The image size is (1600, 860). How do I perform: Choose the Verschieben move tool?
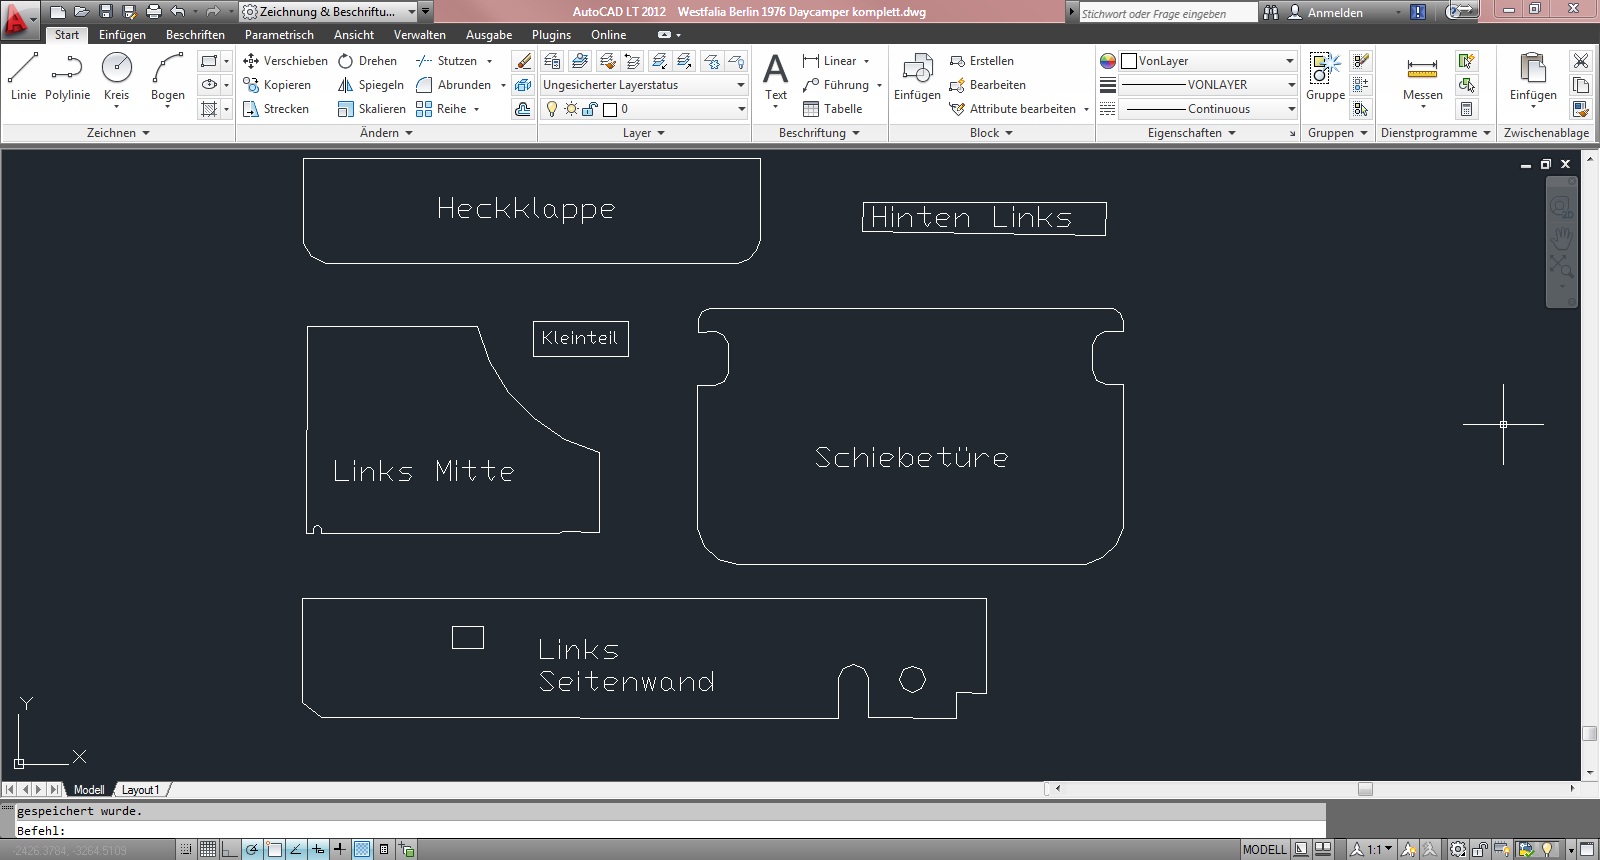(x=285, y=61)
